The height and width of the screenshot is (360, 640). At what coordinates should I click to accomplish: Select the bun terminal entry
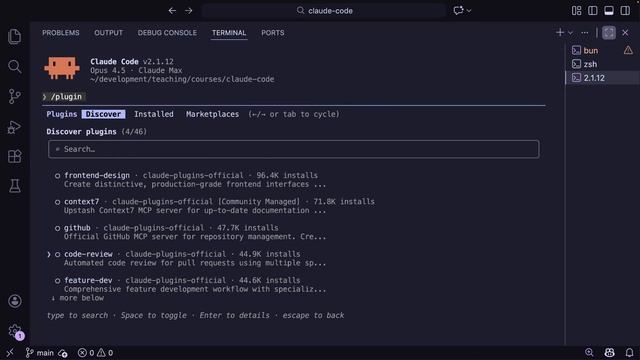(x=591, y=50)
